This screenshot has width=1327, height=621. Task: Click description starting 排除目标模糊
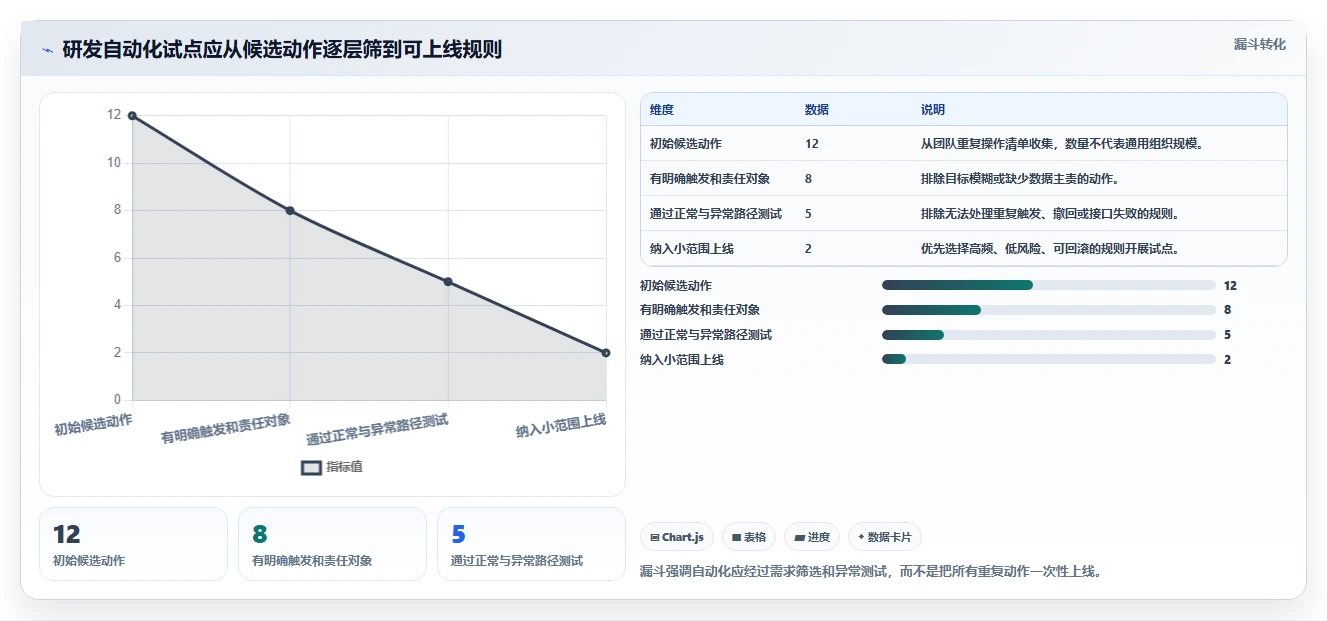[x=1020, y=179]
